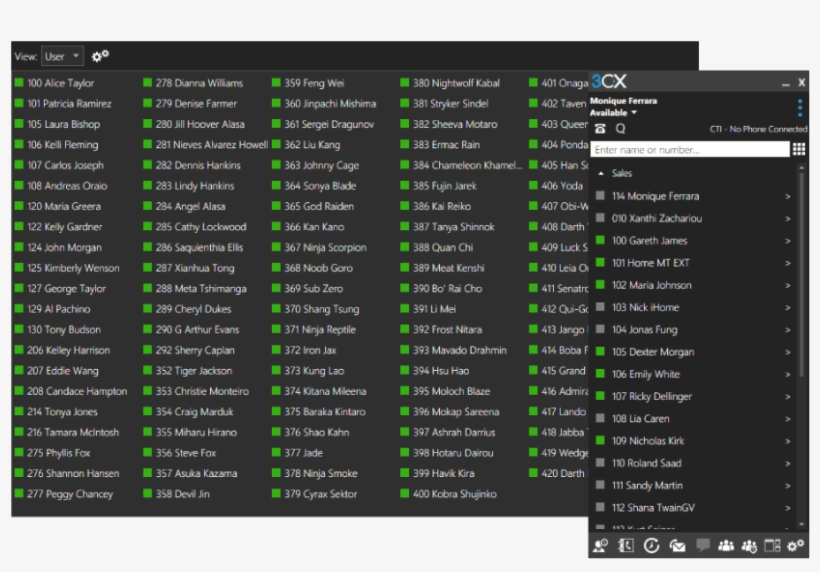The width and height of the screenshot is (820, 572).
Task: Open the phonebook contacts icon
Action: (626, 546)
